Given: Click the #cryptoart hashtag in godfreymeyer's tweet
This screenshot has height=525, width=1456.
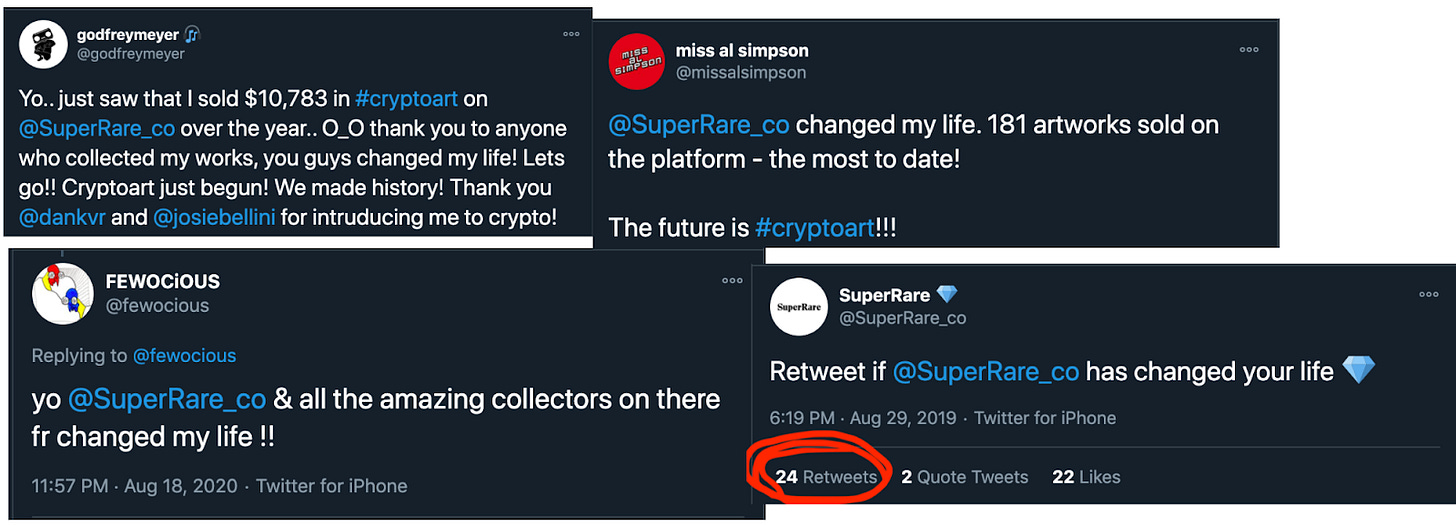Looking at the screenshot, I should pos(406,99).
